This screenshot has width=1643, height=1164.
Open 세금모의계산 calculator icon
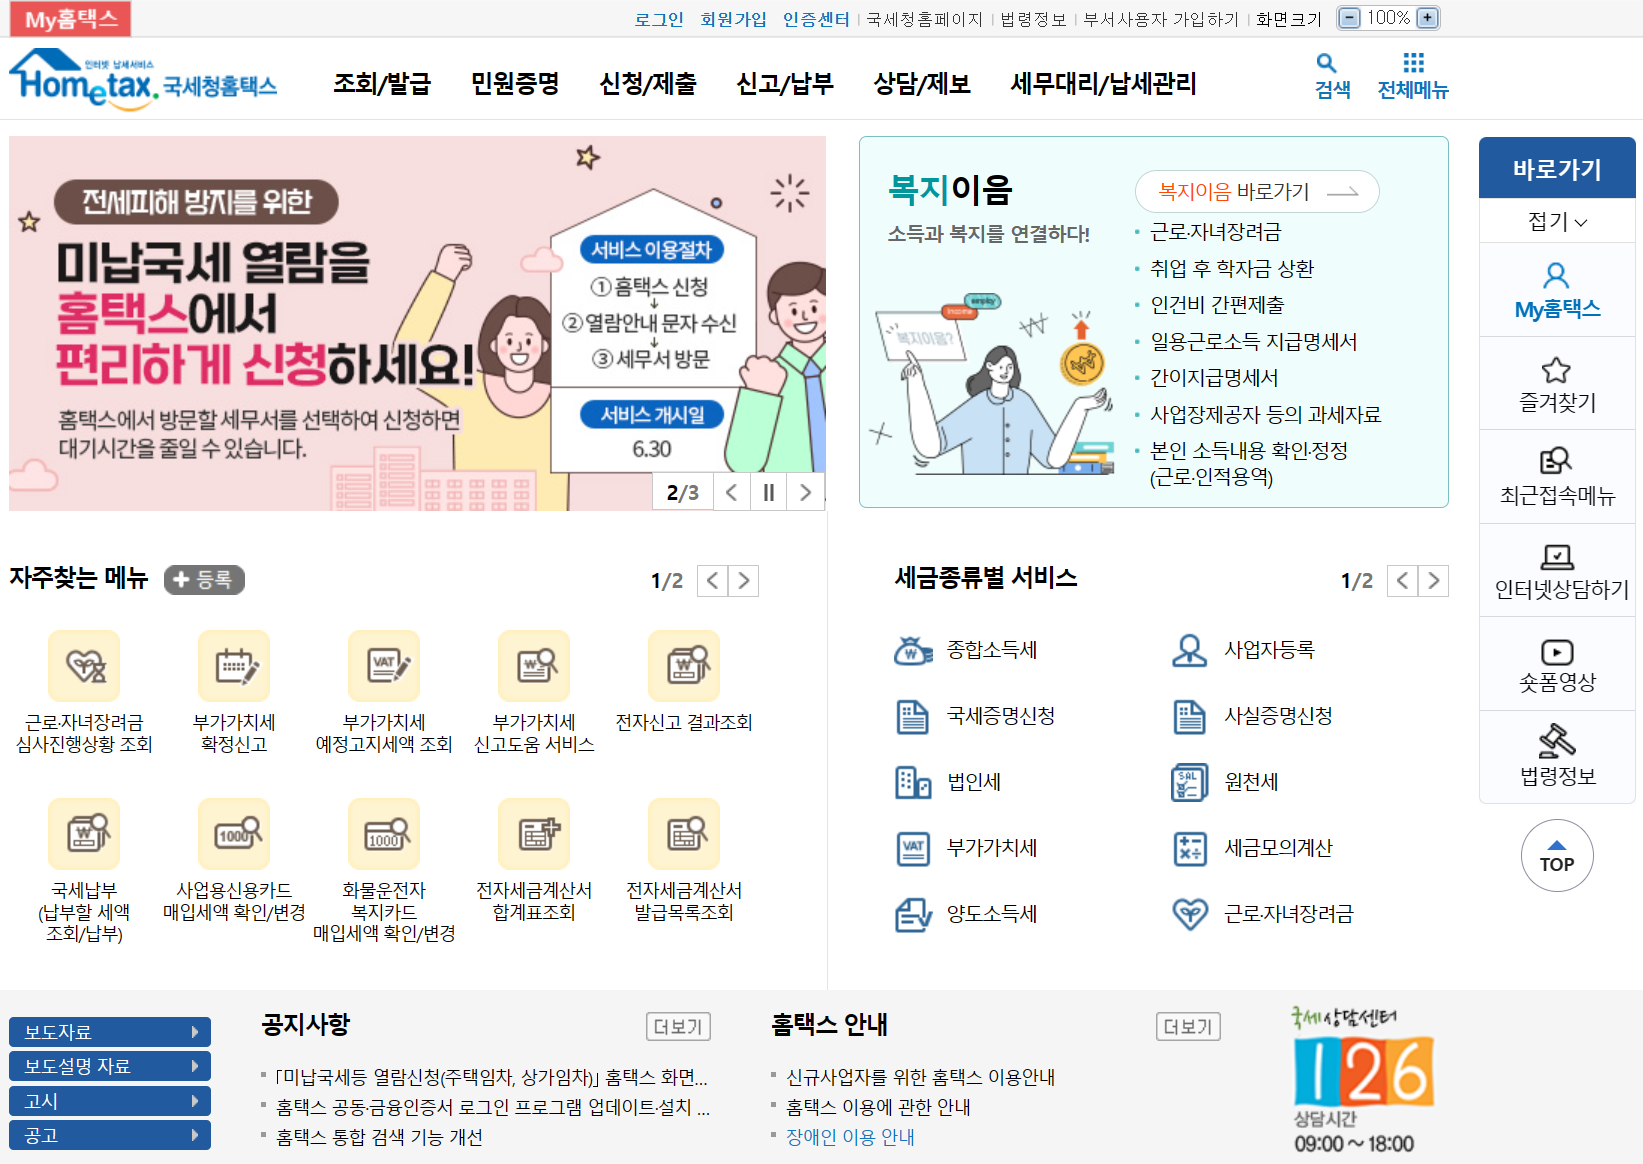[1190, 849]
